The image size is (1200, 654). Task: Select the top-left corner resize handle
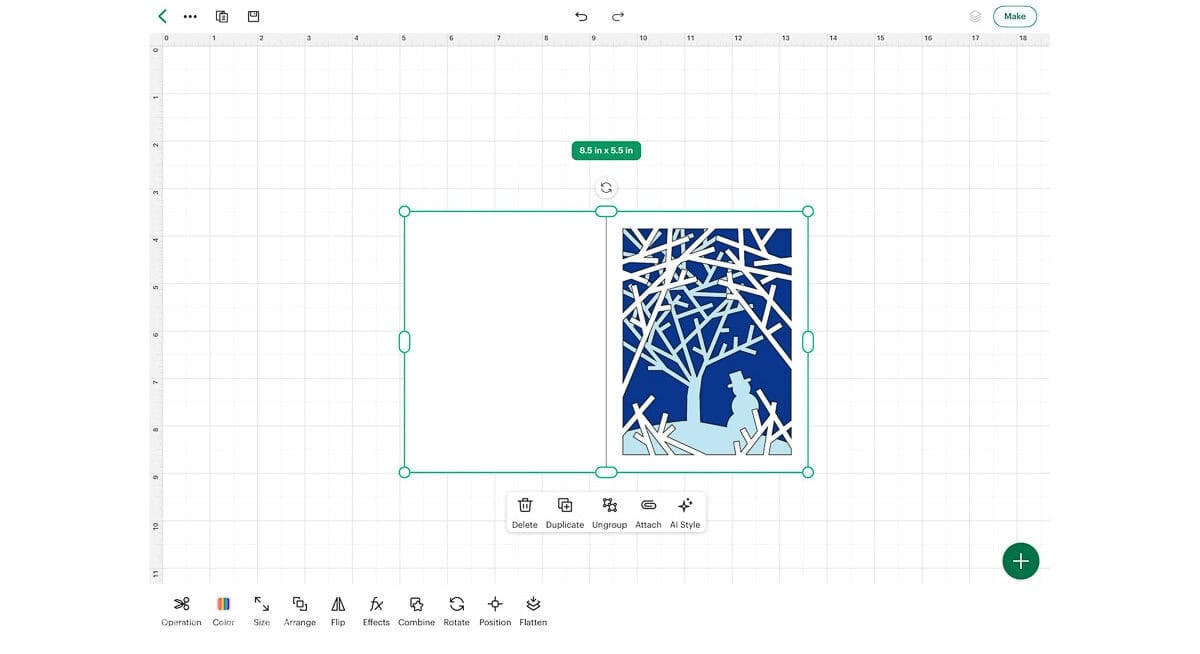point(405,211)
